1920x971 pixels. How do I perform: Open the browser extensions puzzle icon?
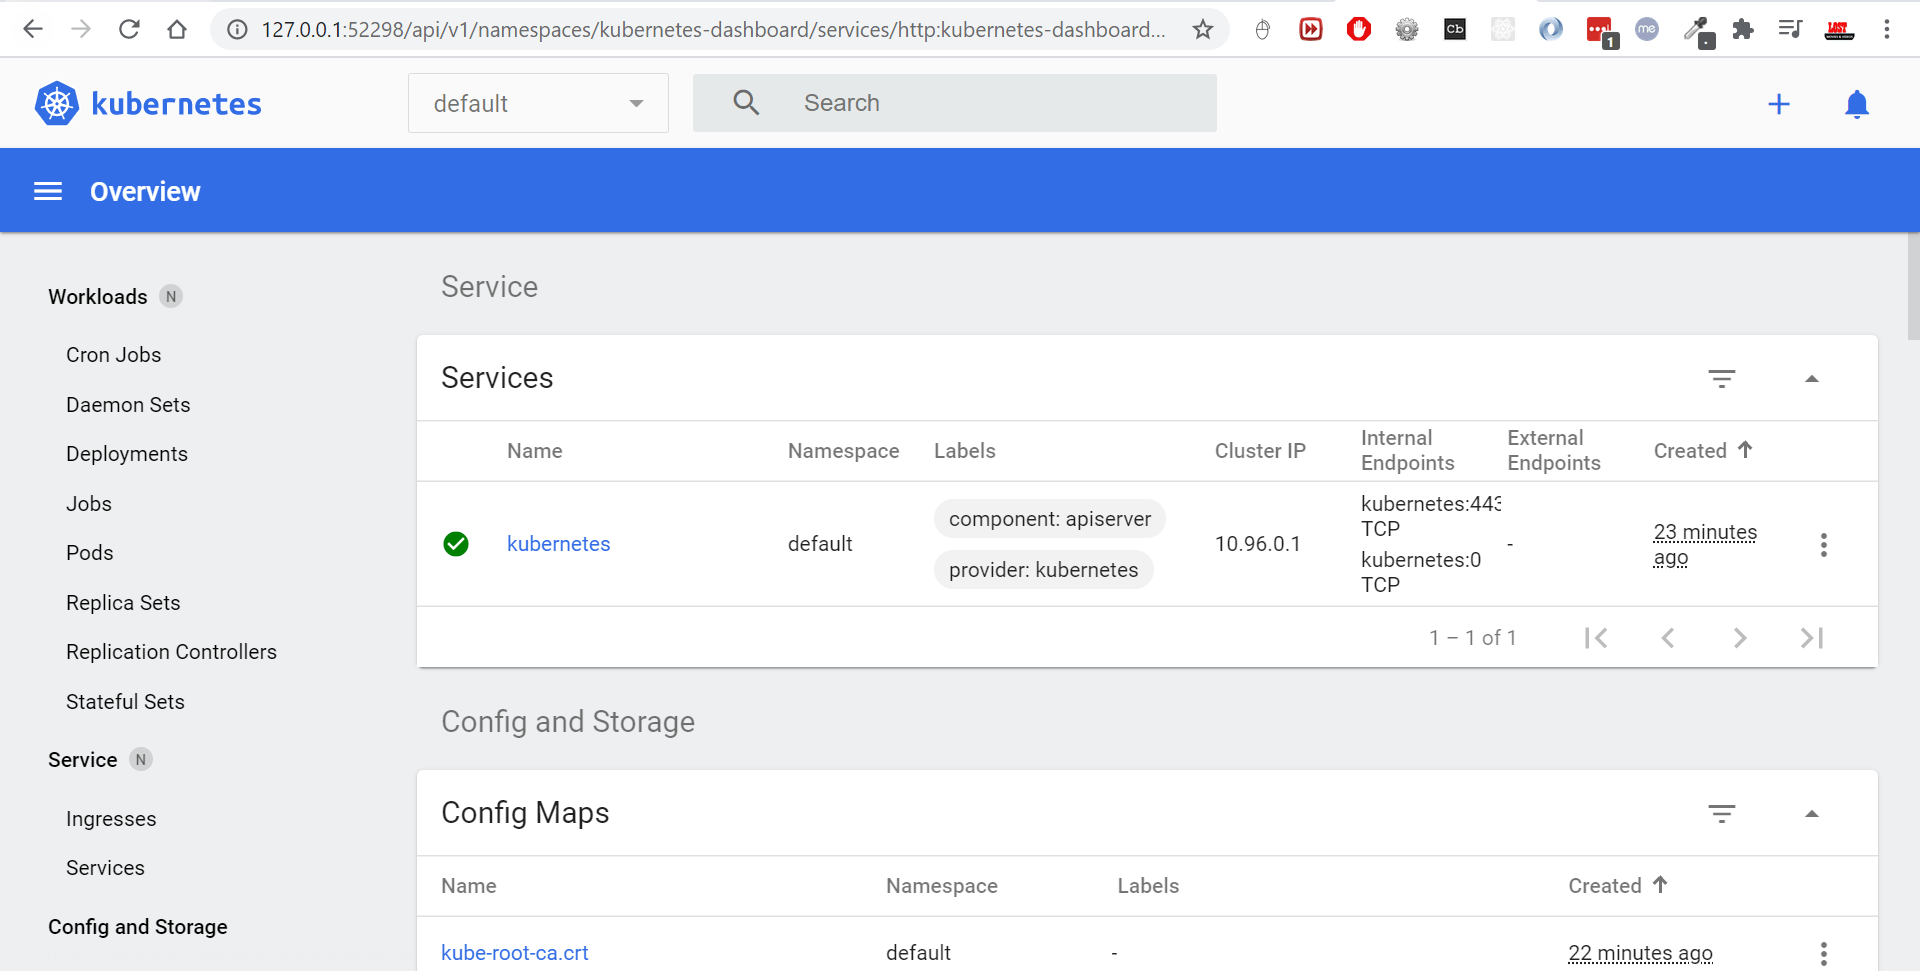pyautogui.click(x=1743, y=30)
